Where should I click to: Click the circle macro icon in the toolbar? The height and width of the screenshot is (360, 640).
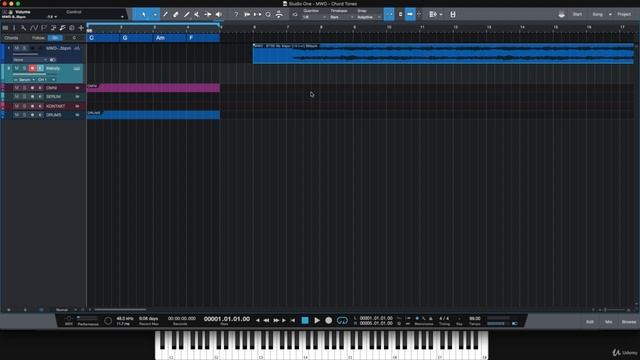(x=268, y=14)
